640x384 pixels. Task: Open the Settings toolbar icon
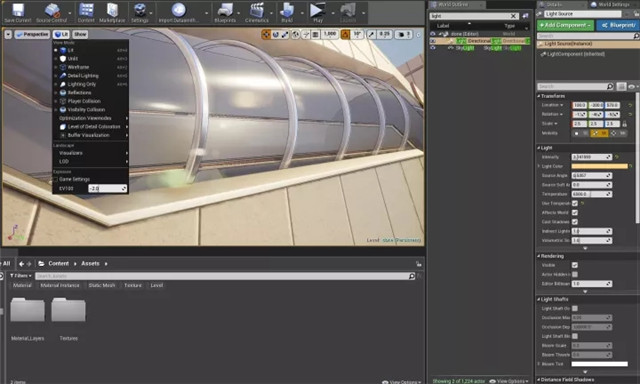coord(140,12)
